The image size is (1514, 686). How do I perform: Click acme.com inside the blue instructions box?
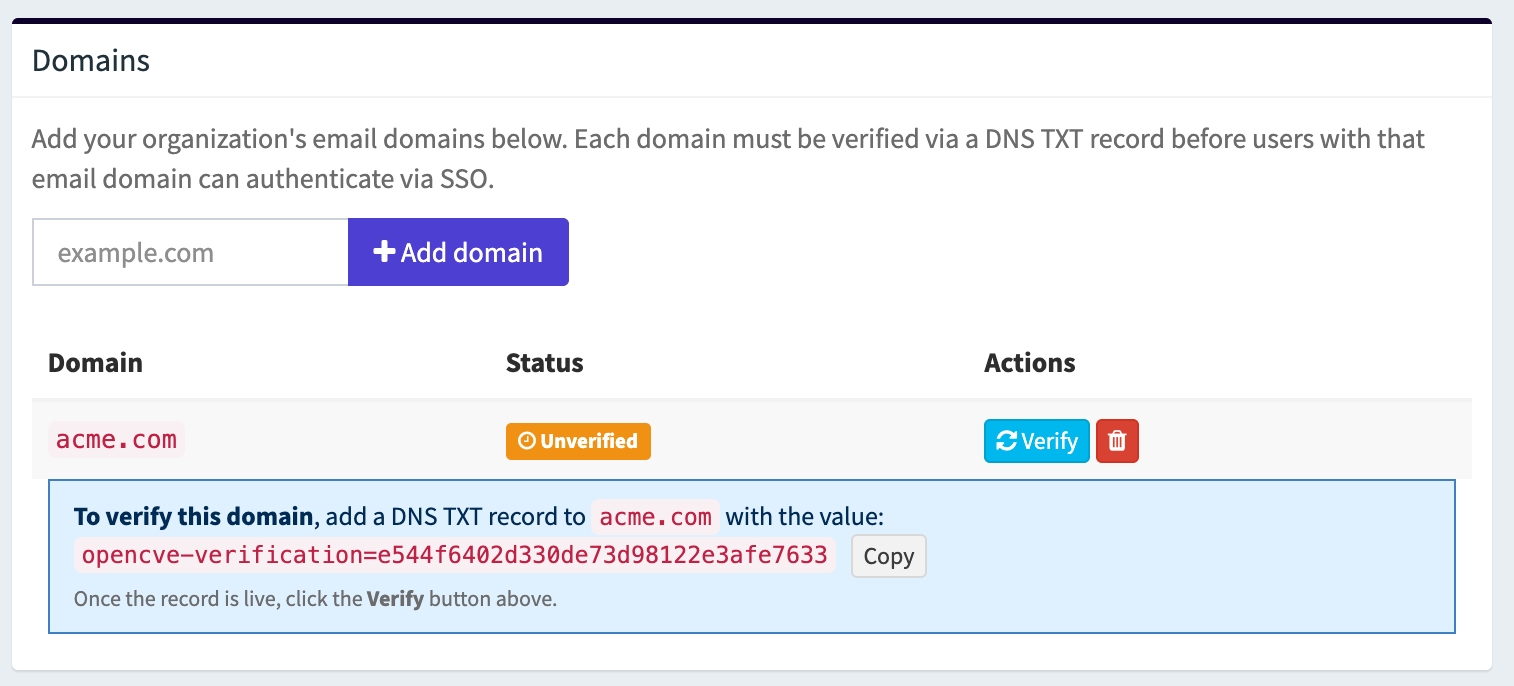tap(655, 517)
